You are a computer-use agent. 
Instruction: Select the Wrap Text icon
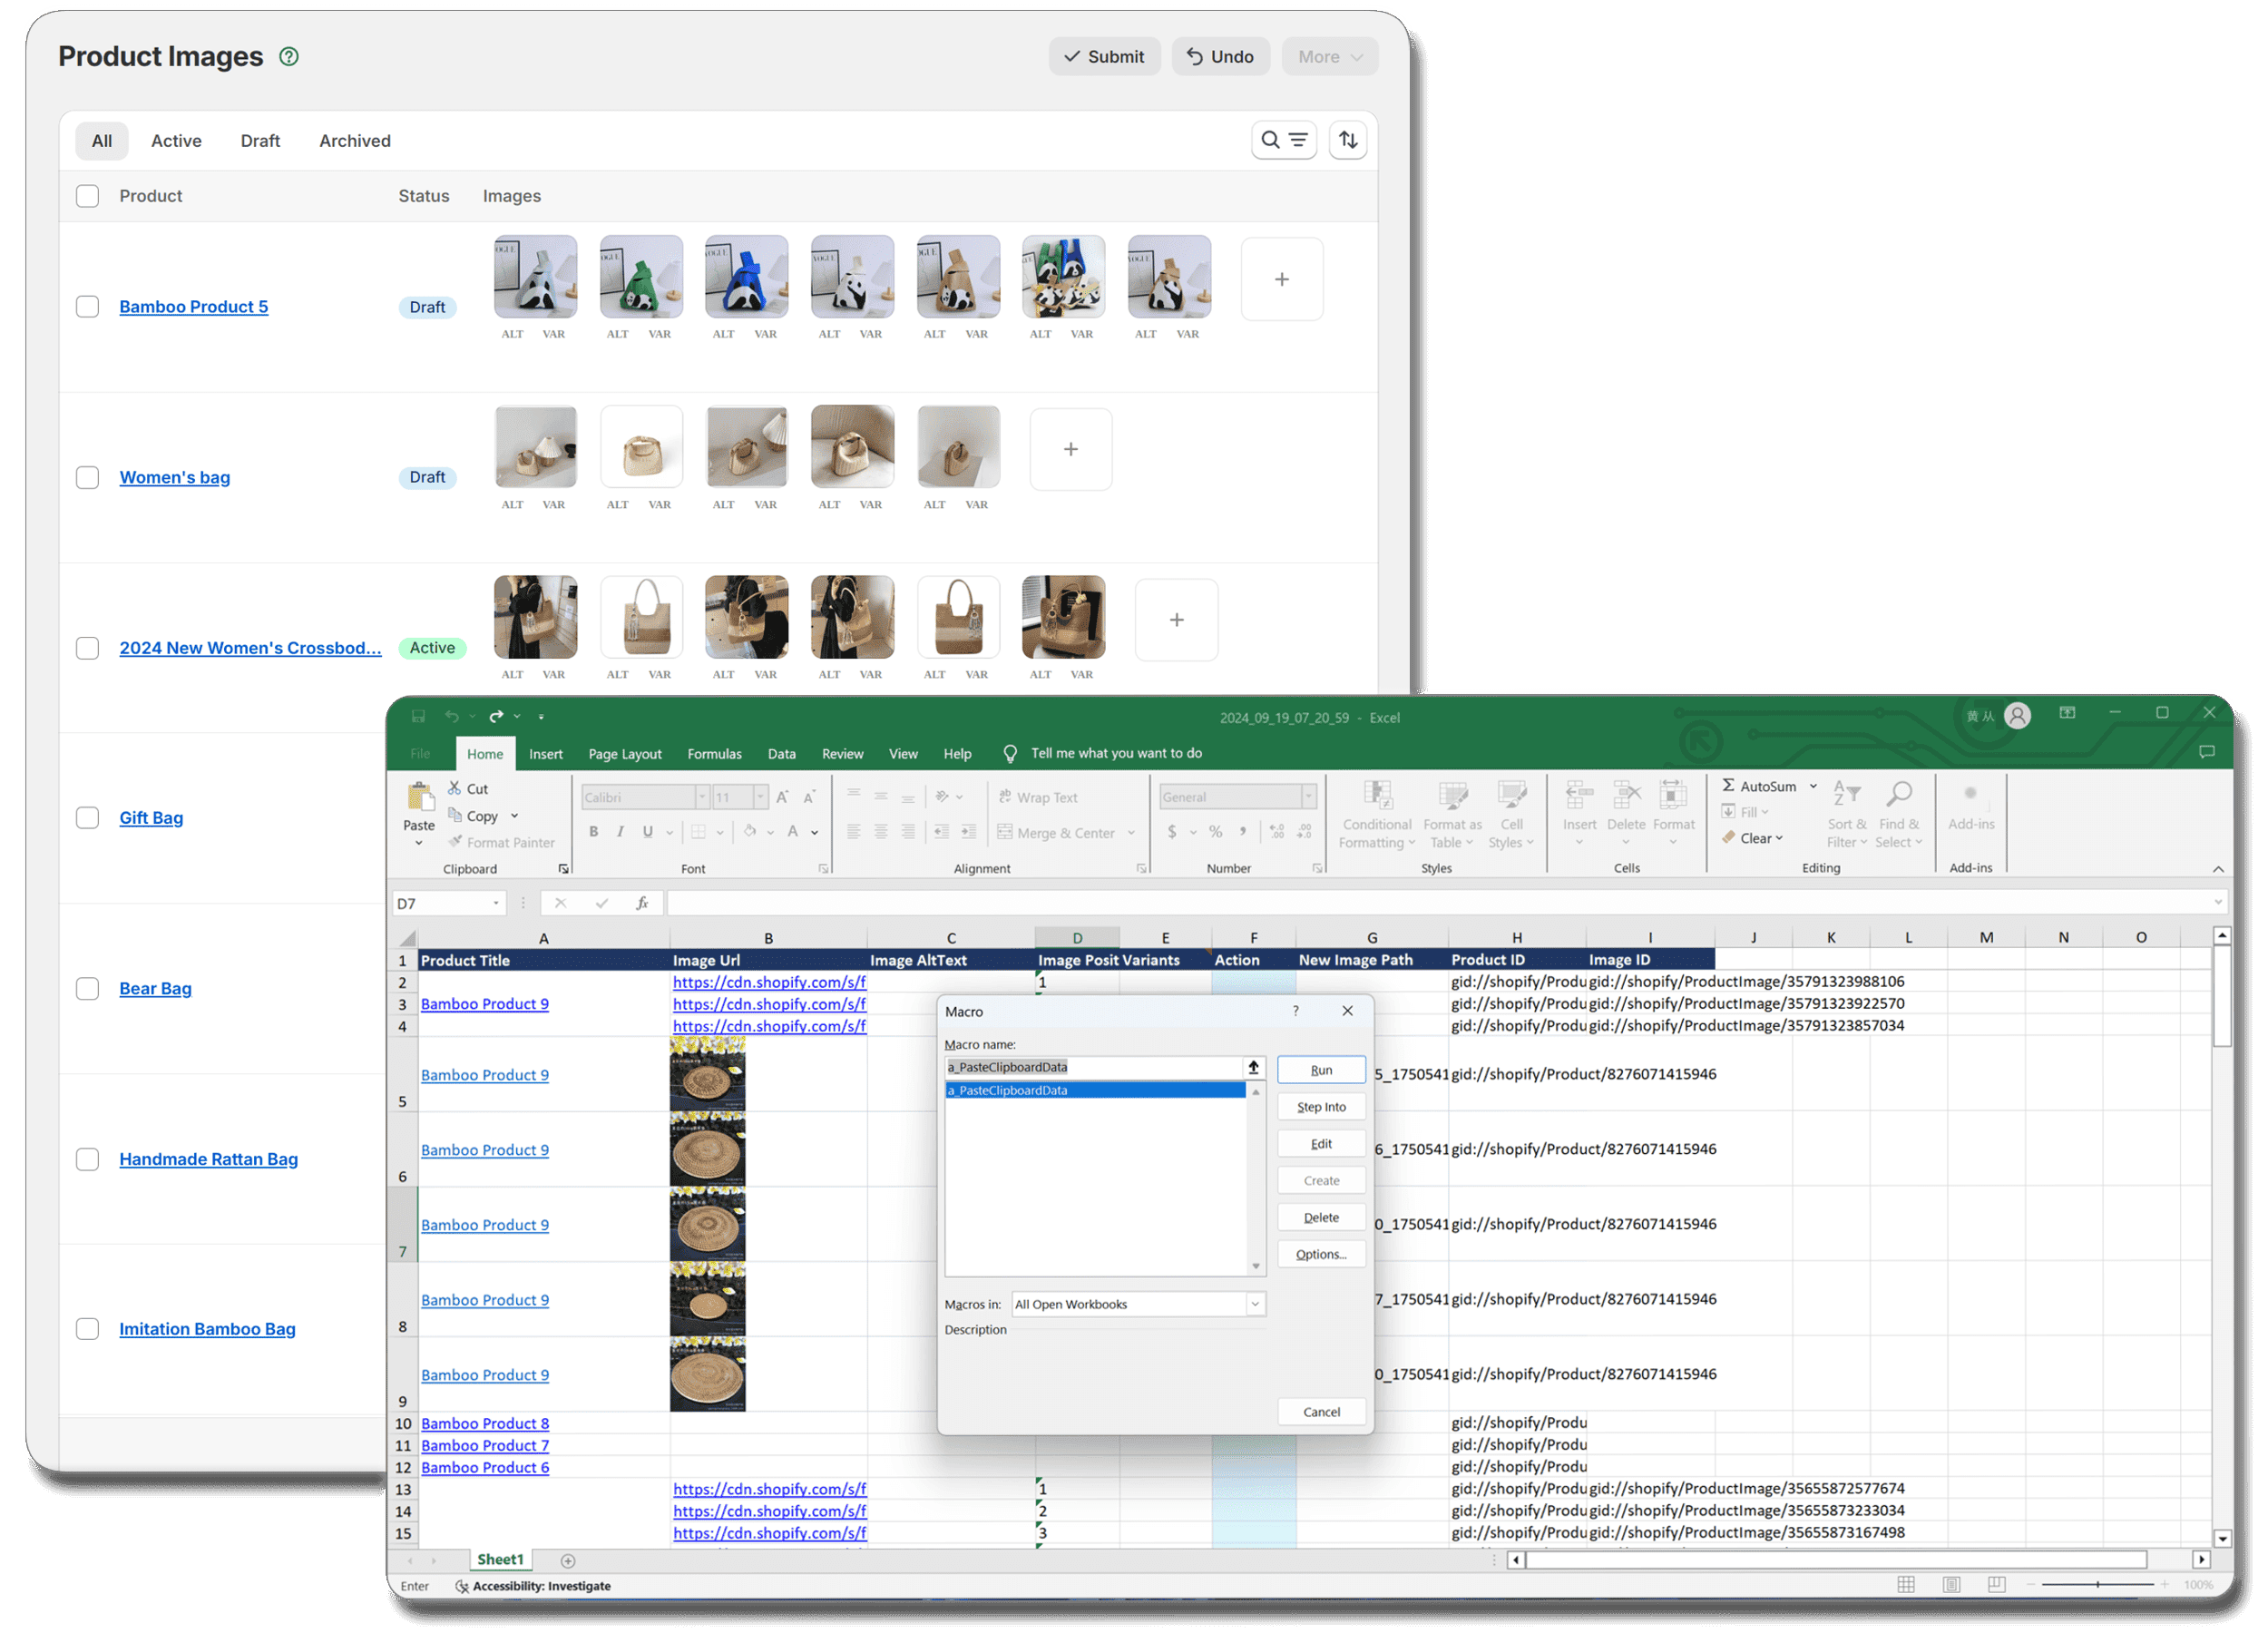[1005, 796]
